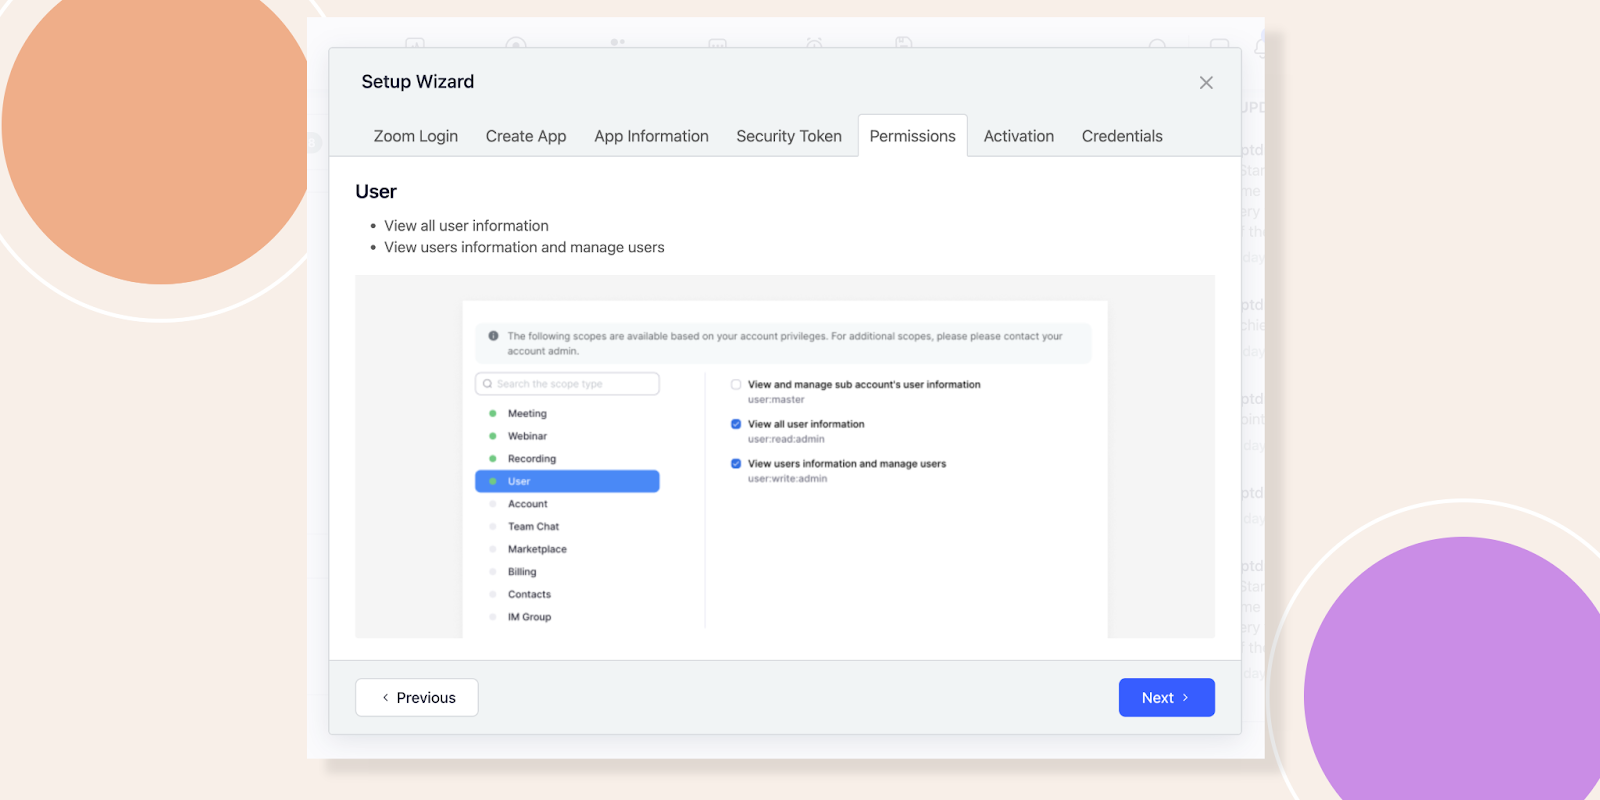Screen dimensions: 1600x800
Task: Go back with the Previous button
Action: [417, 698]
